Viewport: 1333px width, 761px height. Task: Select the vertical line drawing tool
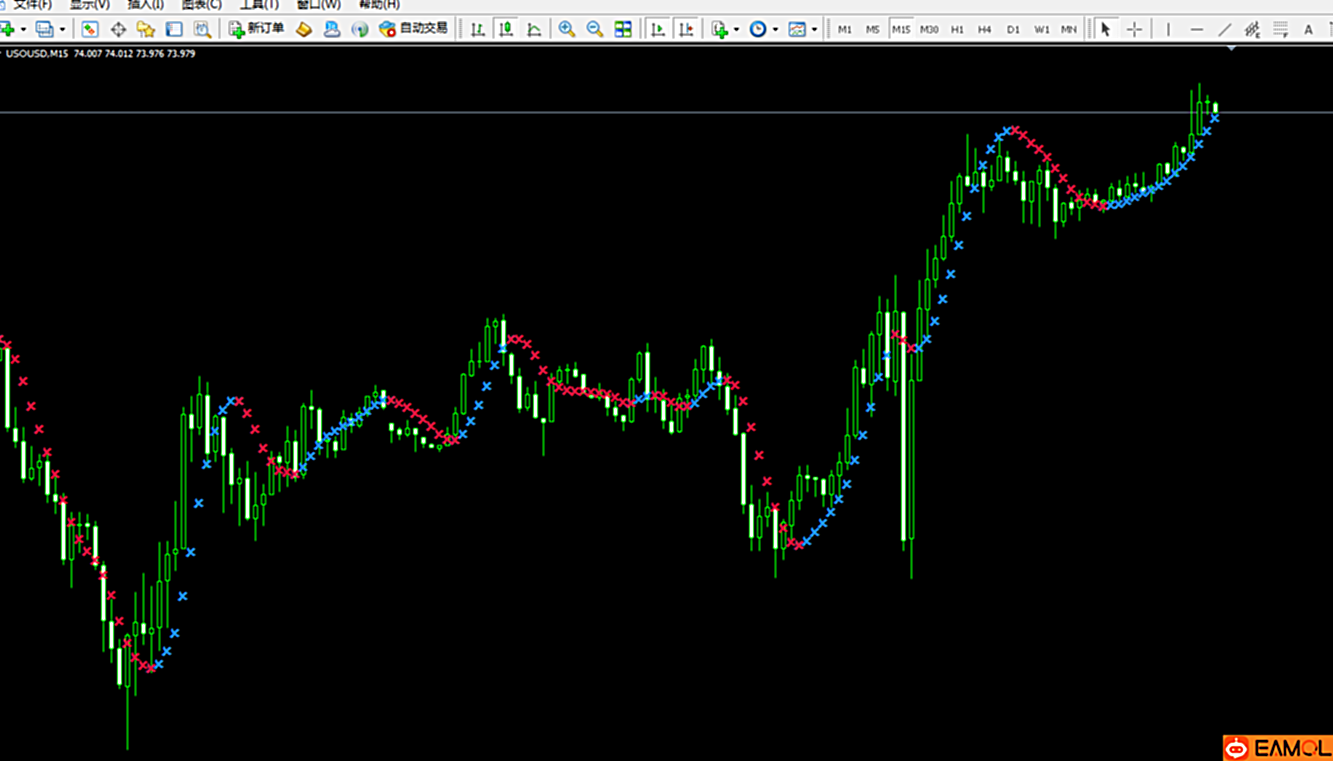point(1168,29)
